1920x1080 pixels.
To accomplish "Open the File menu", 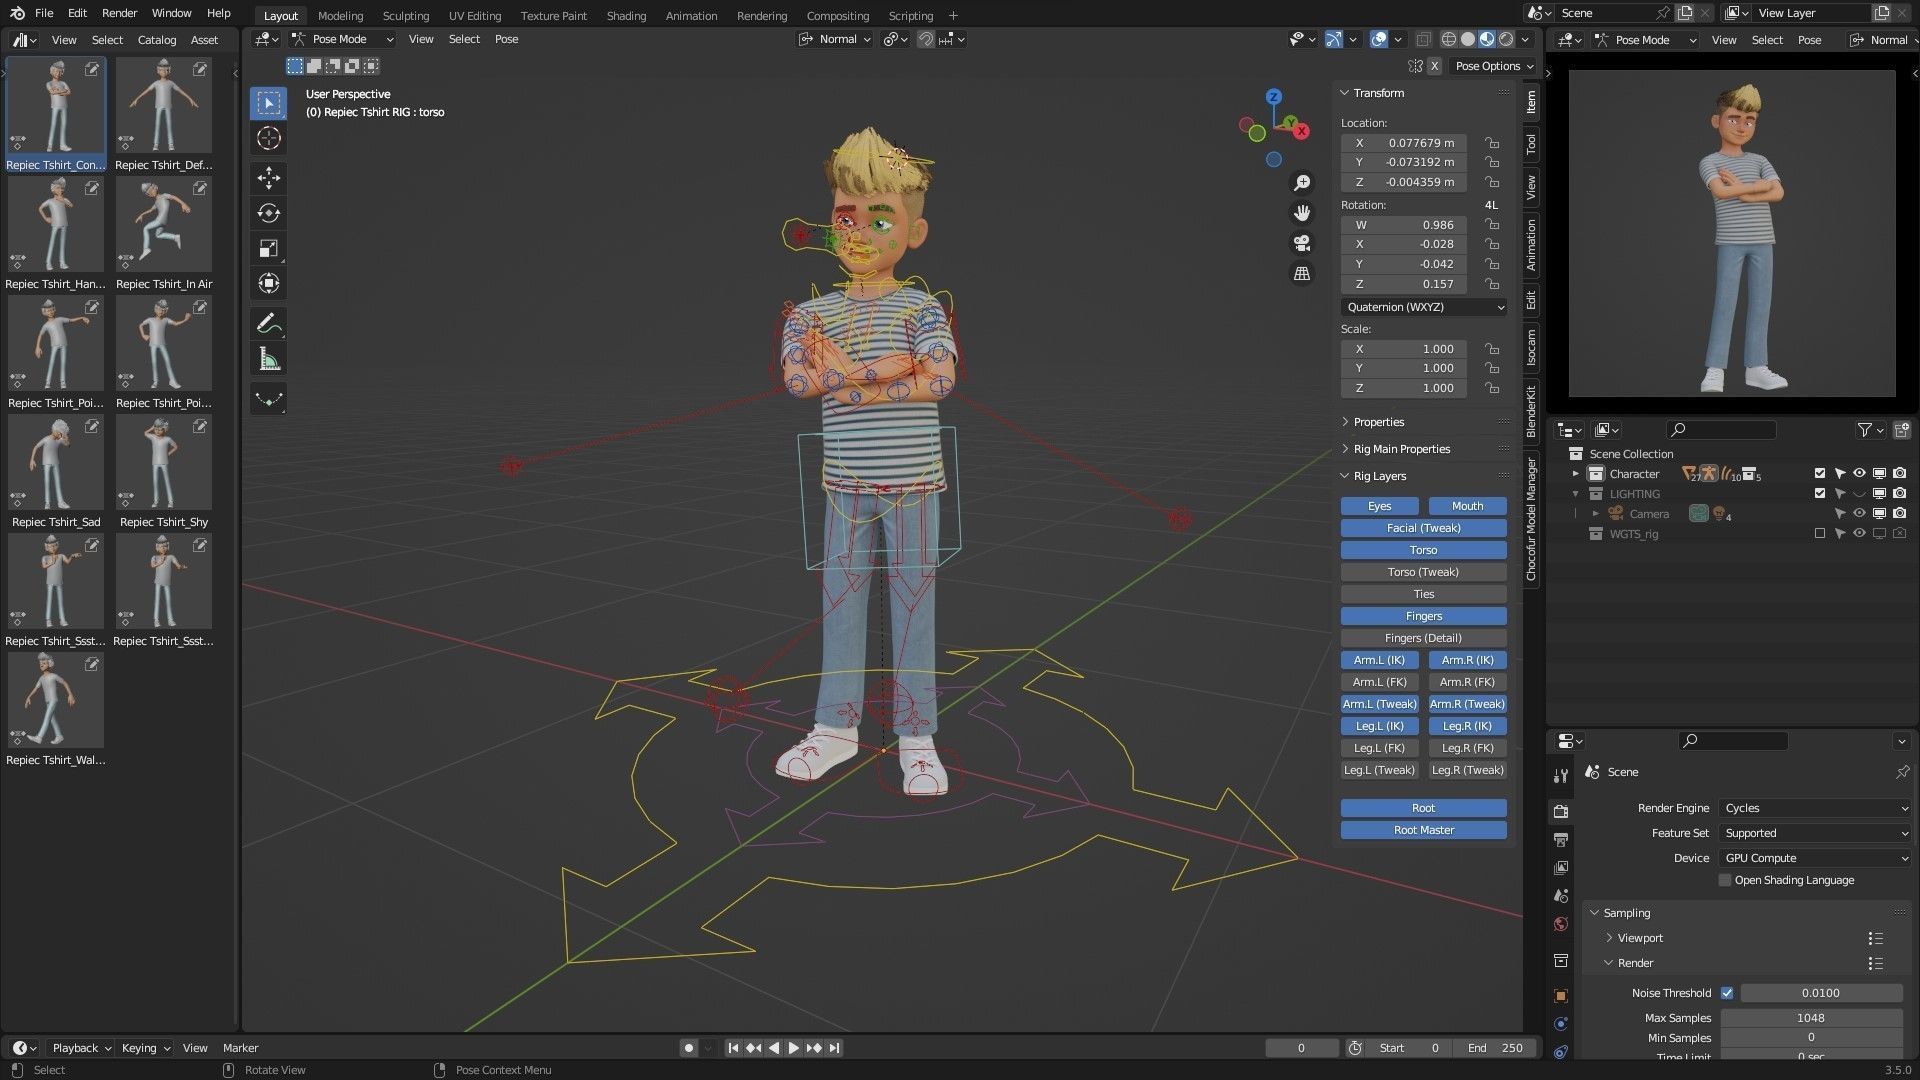I will tap(44, 13).
